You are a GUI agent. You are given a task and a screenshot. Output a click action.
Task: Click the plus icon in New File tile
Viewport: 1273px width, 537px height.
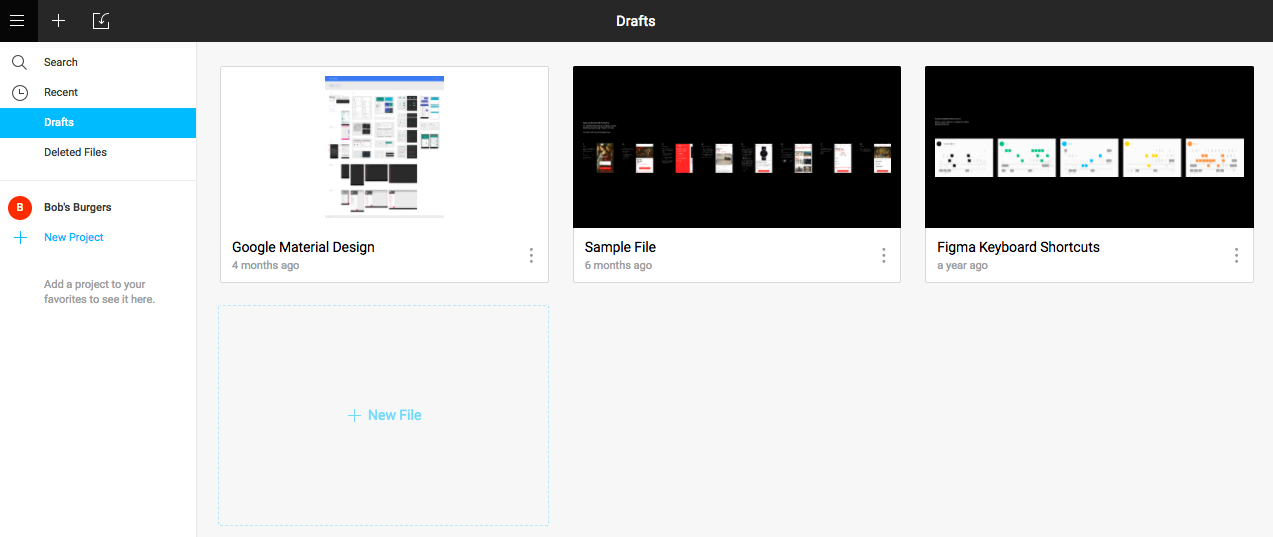tap(354, 415)
